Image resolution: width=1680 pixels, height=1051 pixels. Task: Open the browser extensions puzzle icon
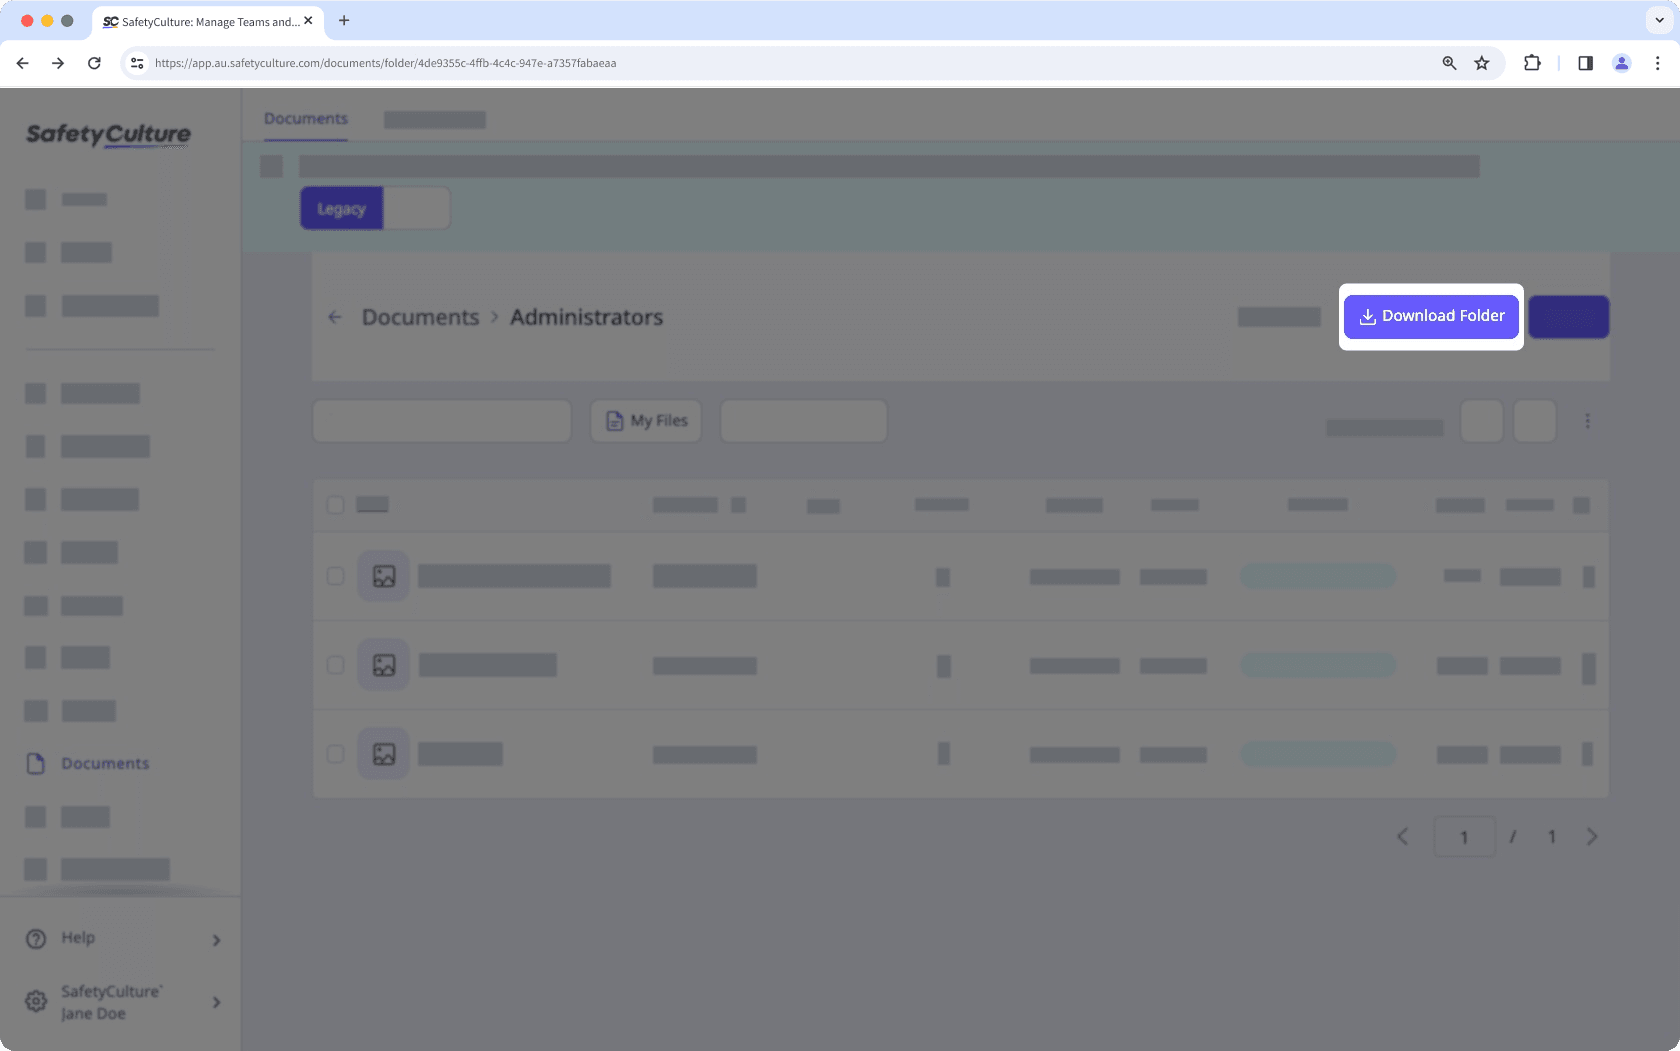(1532, 63)
